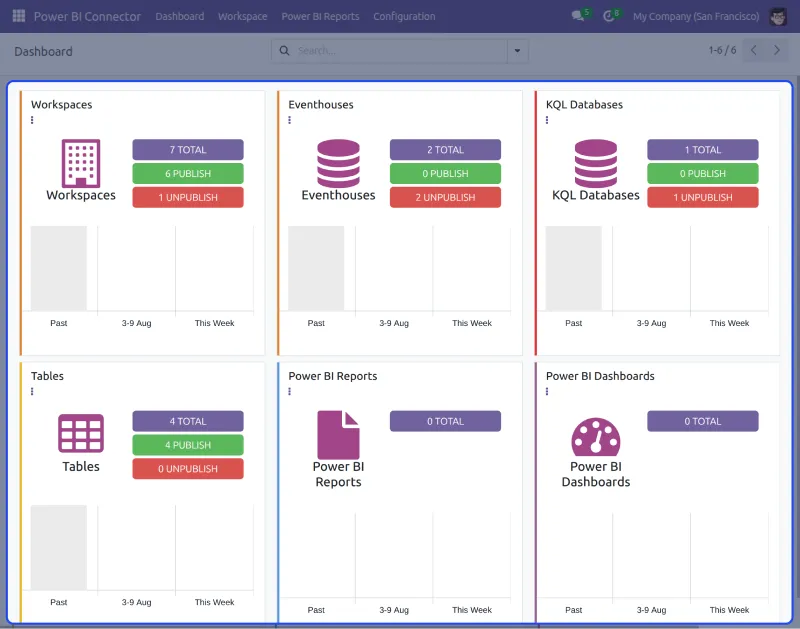Image resolution: width=800 pixels, height=629 pixels.
Task: Click the 6 PUBLISH badge under Workspaces
Action: click(x=187, y=173)
